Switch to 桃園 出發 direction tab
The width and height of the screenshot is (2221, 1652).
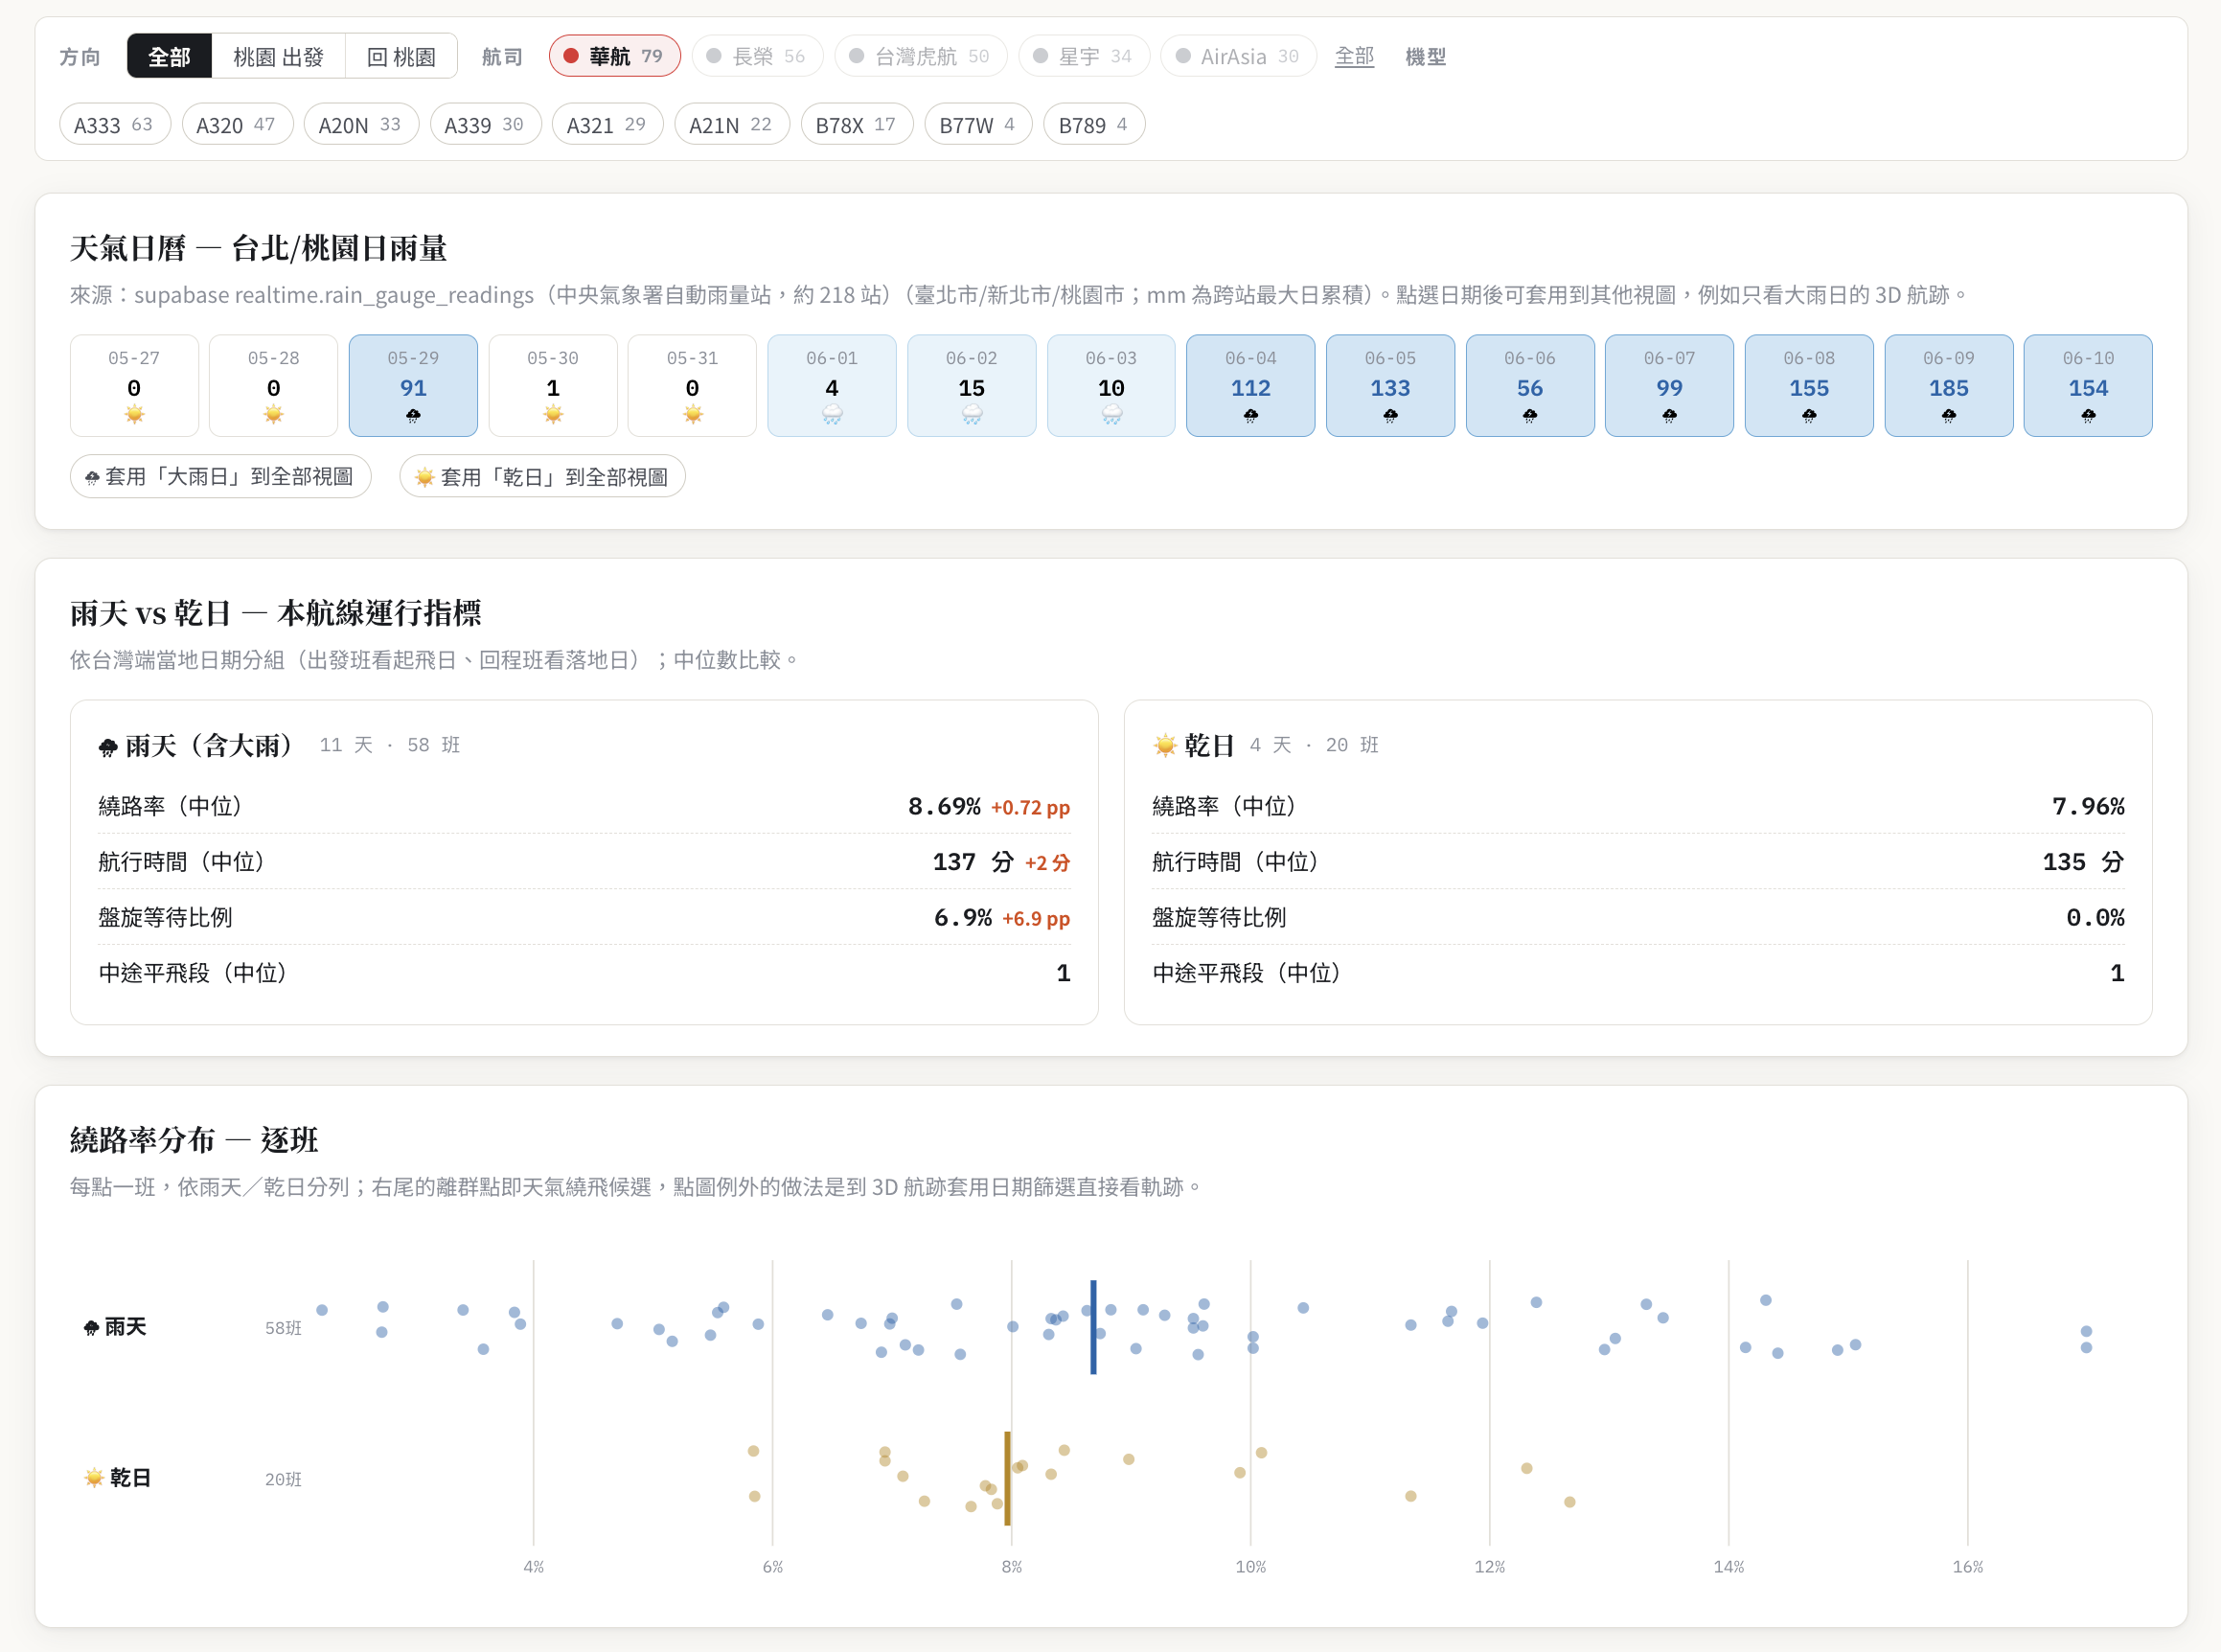tap(278, 56)
